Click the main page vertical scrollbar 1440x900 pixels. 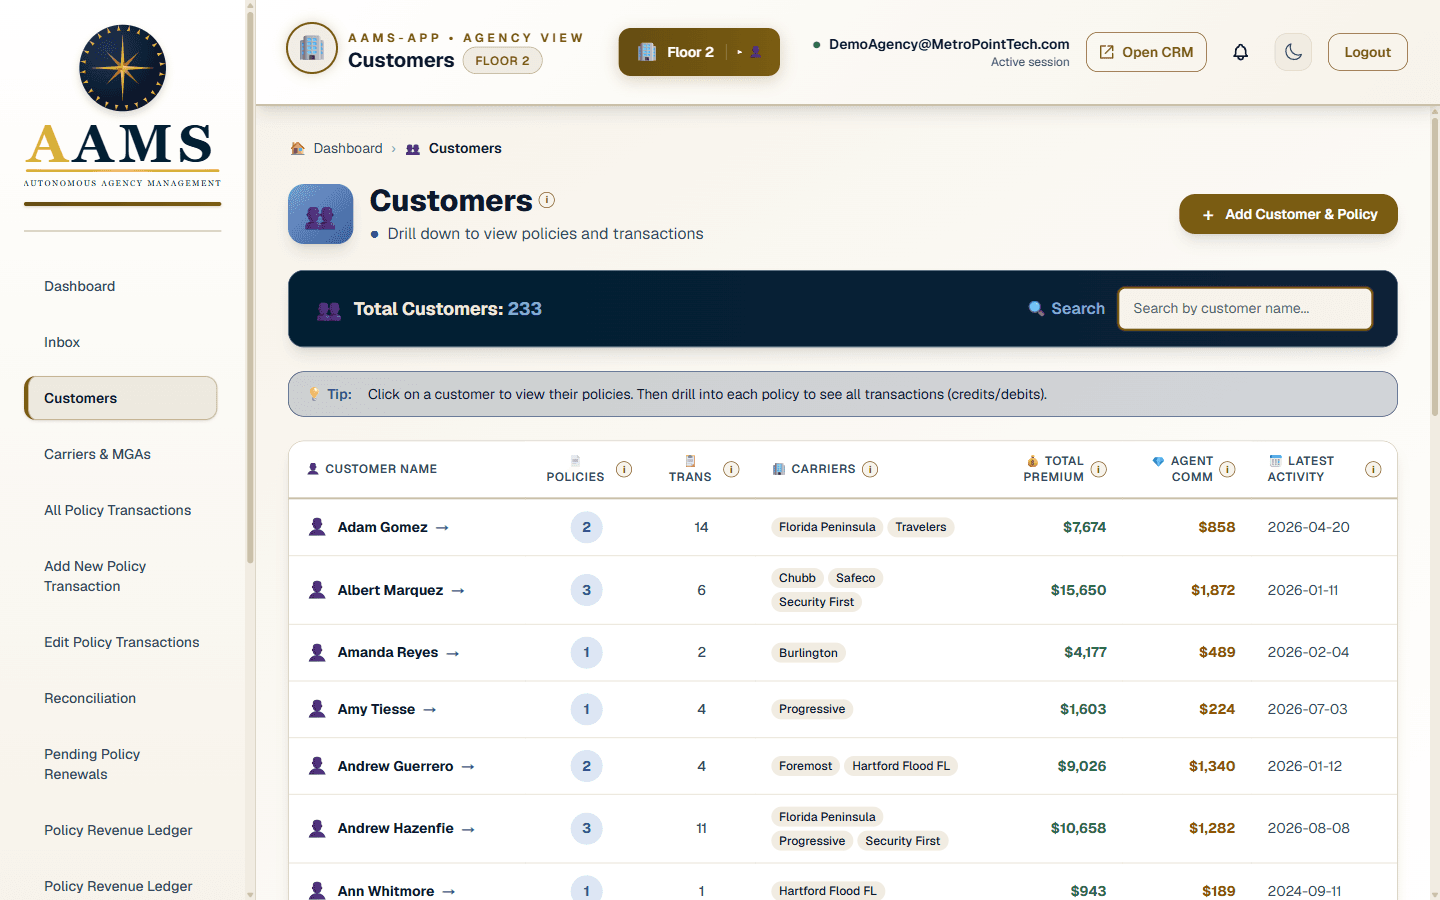click(1434, 268)
